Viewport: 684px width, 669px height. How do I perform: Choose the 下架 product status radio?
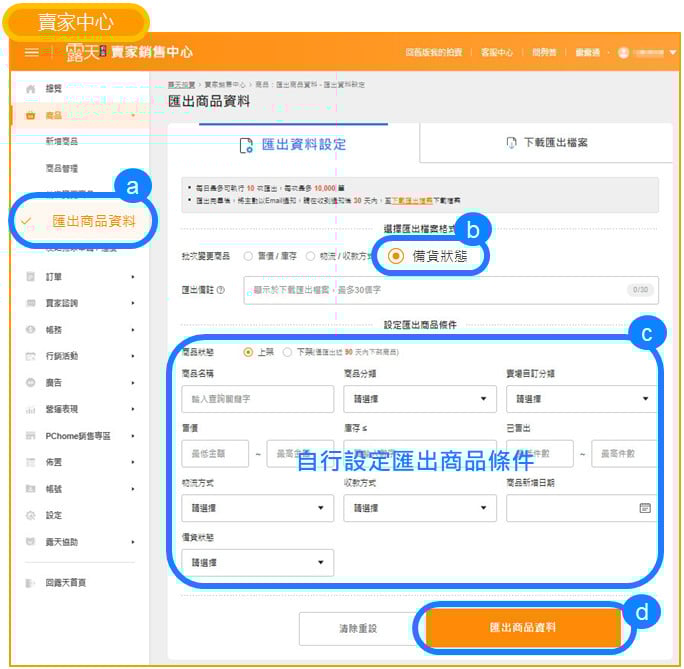[x=288, y=352]
